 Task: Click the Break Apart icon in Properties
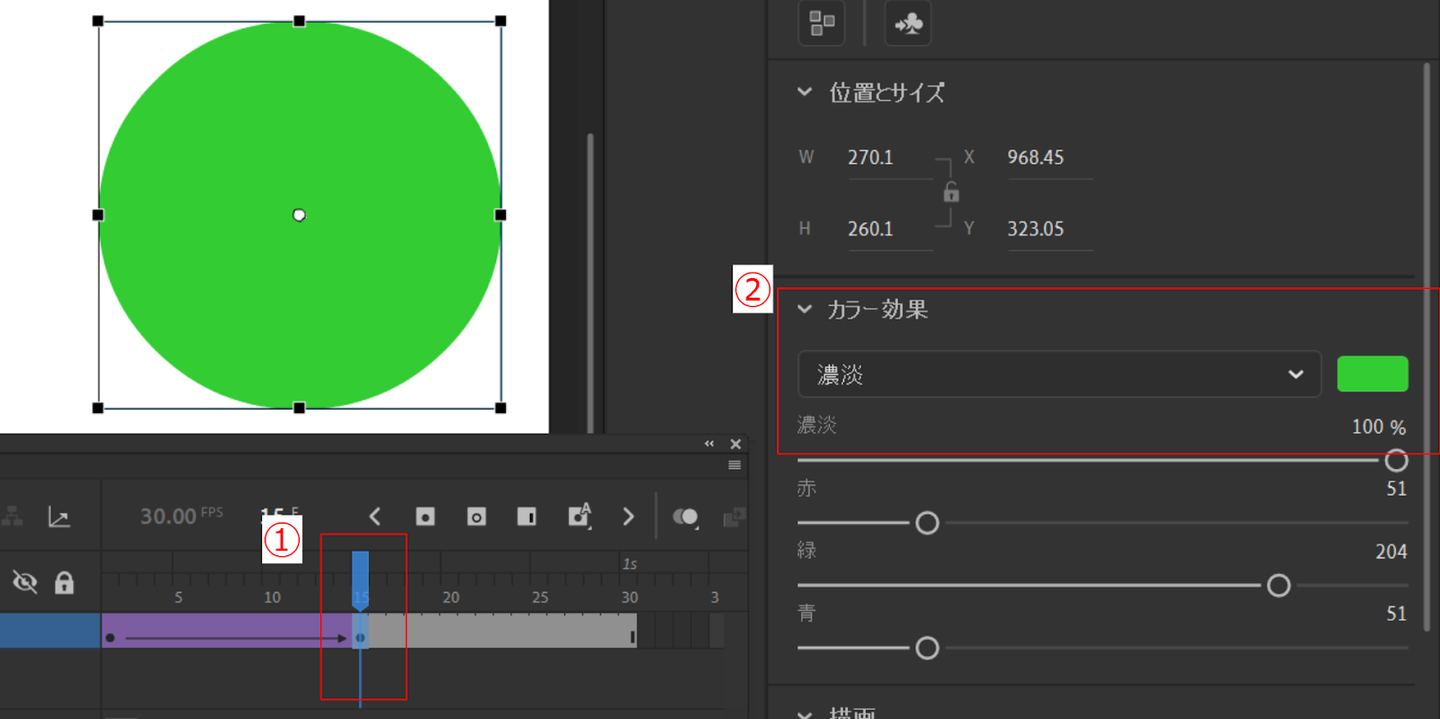point(822,23)
